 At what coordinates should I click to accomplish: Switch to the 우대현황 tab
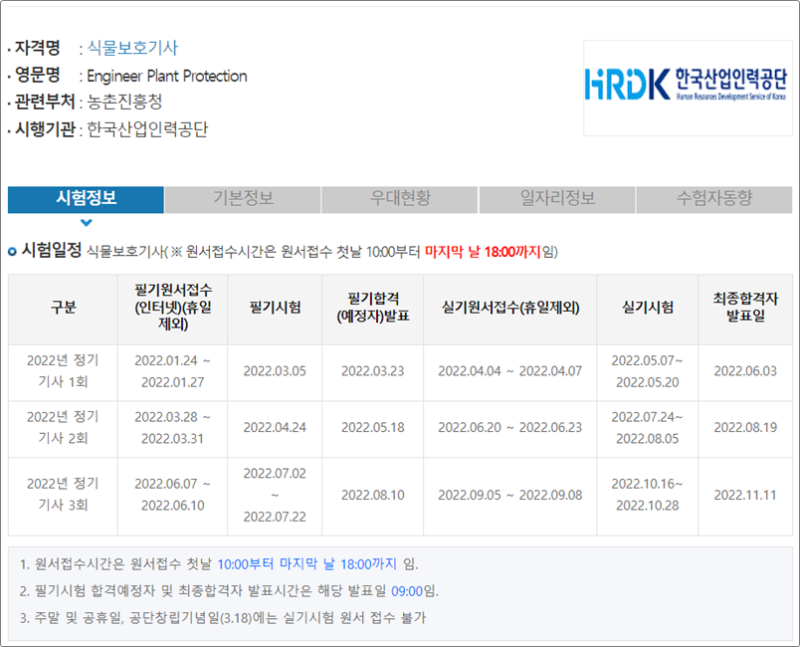point(400,198)
